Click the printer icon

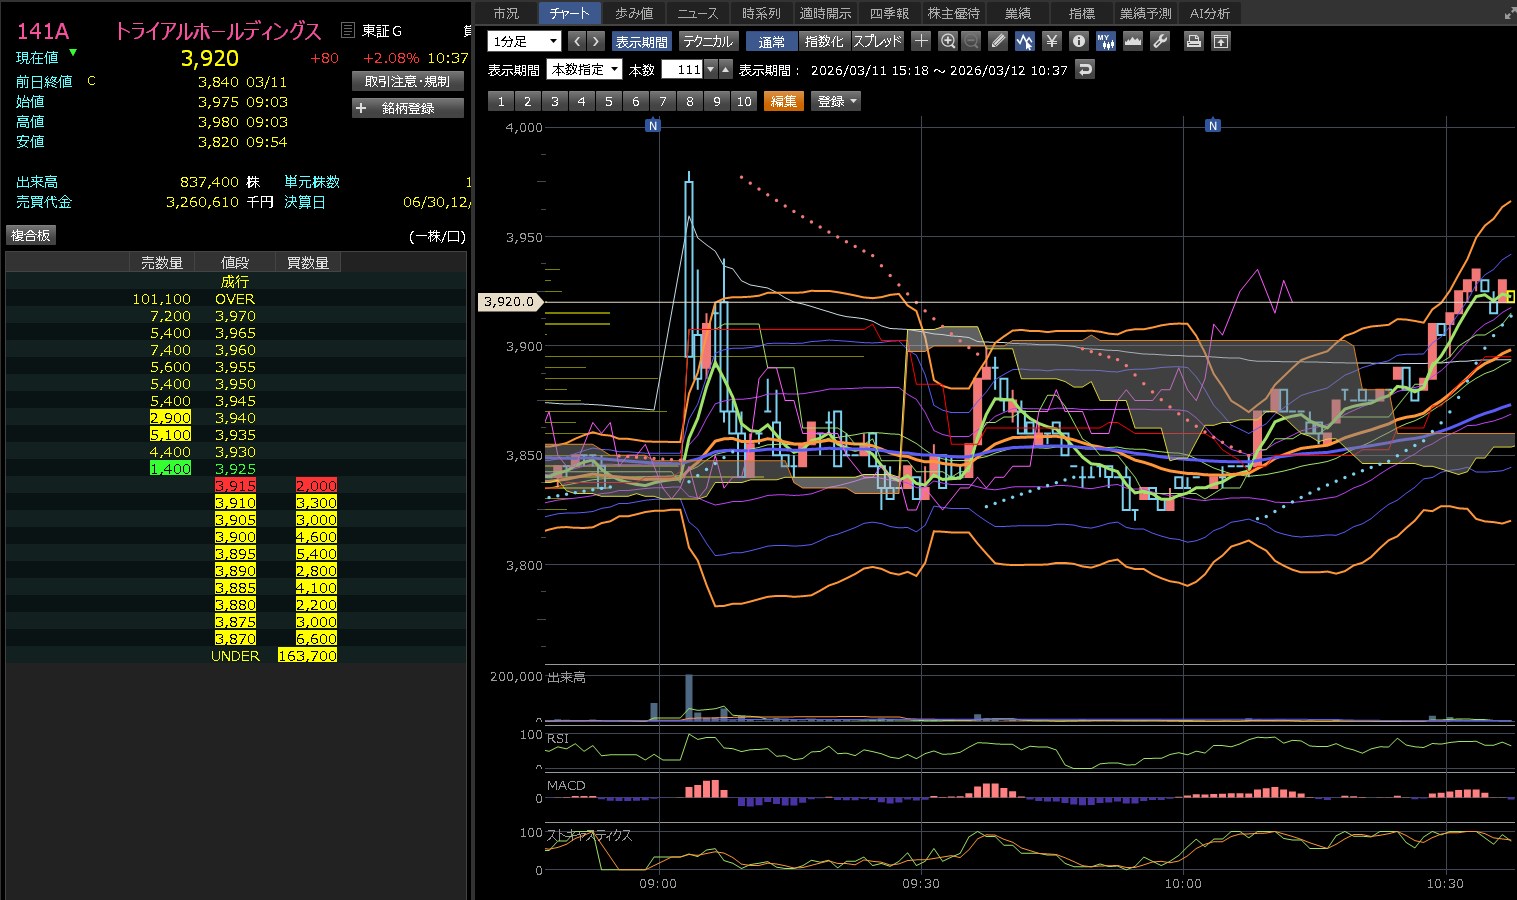click(x=1193, y=41)
